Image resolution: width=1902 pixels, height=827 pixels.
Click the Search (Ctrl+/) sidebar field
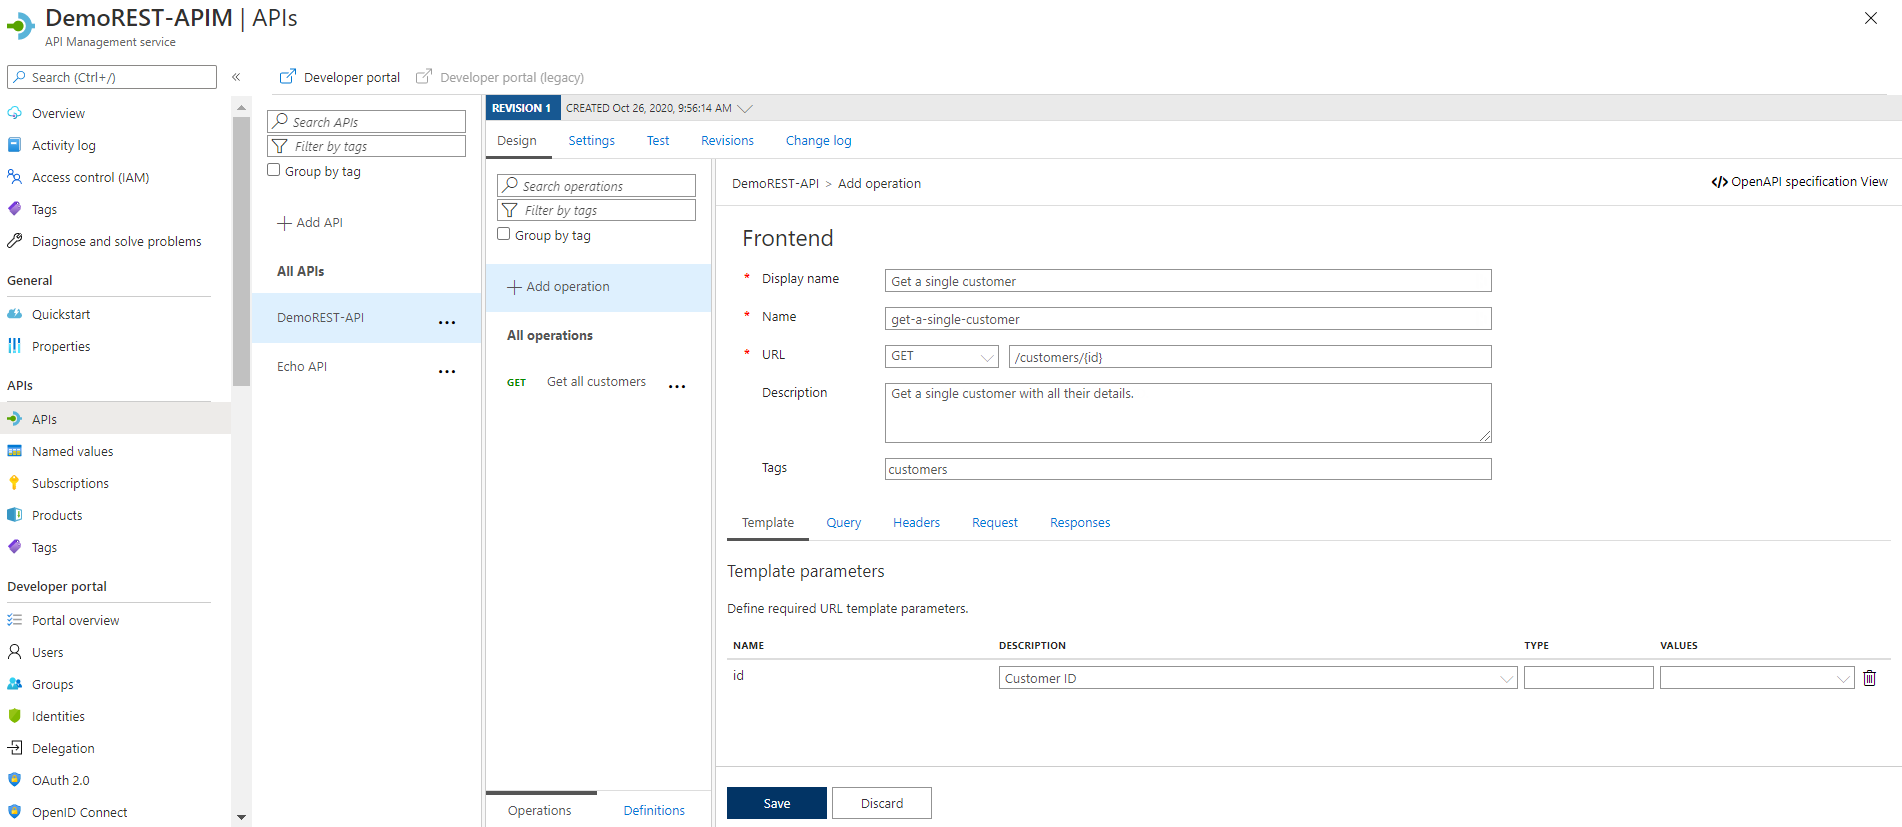coord(112,77)
